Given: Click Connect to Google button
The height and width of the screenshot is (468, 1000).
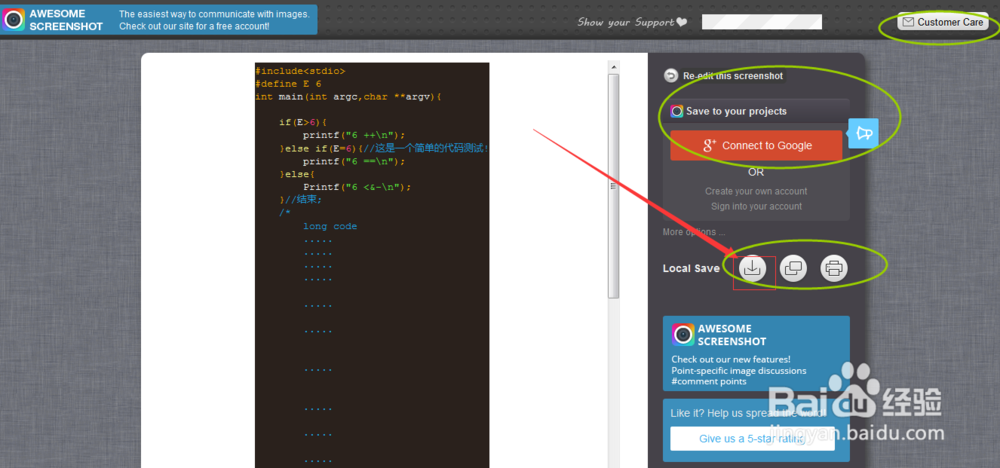Looking at the screenshot, I should pyautogui.click(x=756, y=145).
